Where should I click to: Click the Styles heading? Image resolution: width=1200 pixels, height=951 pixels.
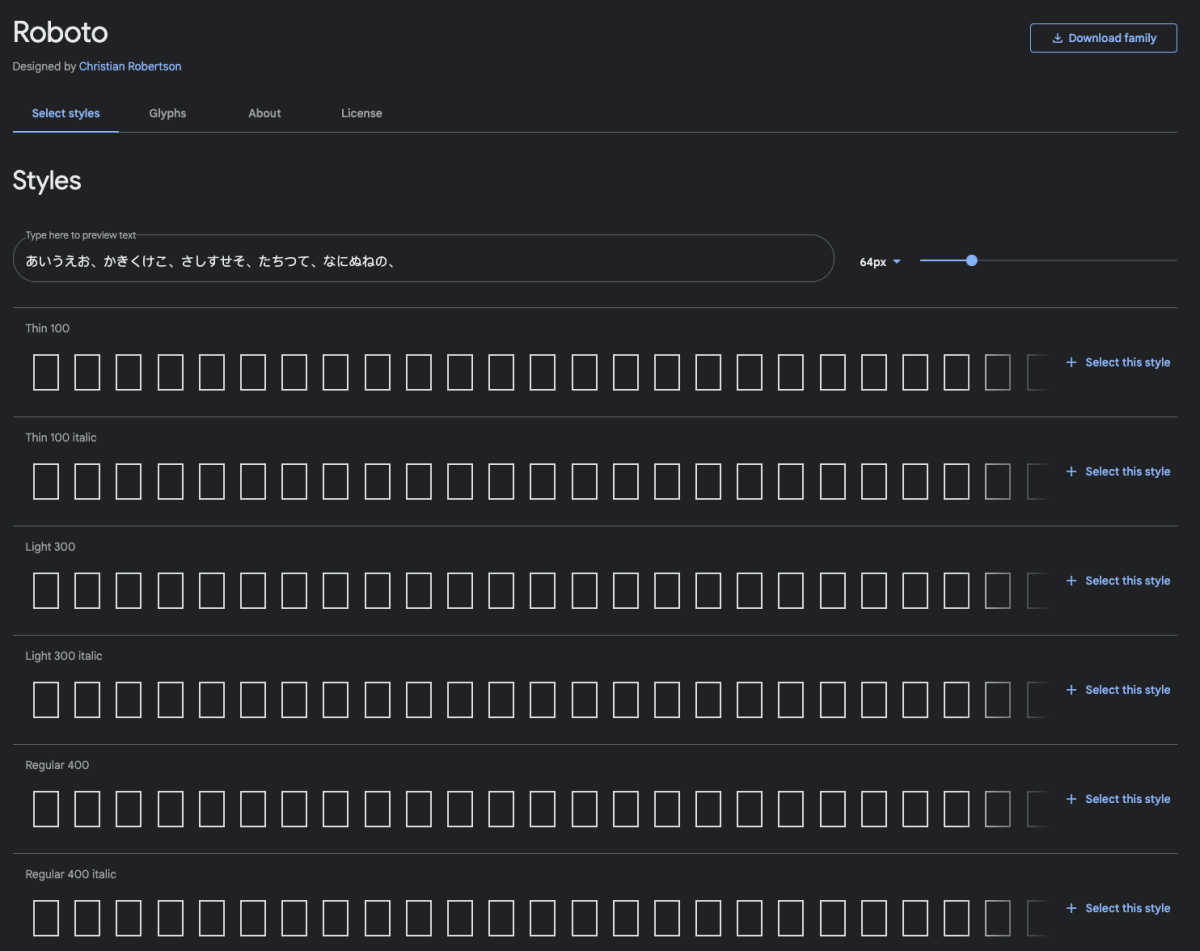point(47,181)
